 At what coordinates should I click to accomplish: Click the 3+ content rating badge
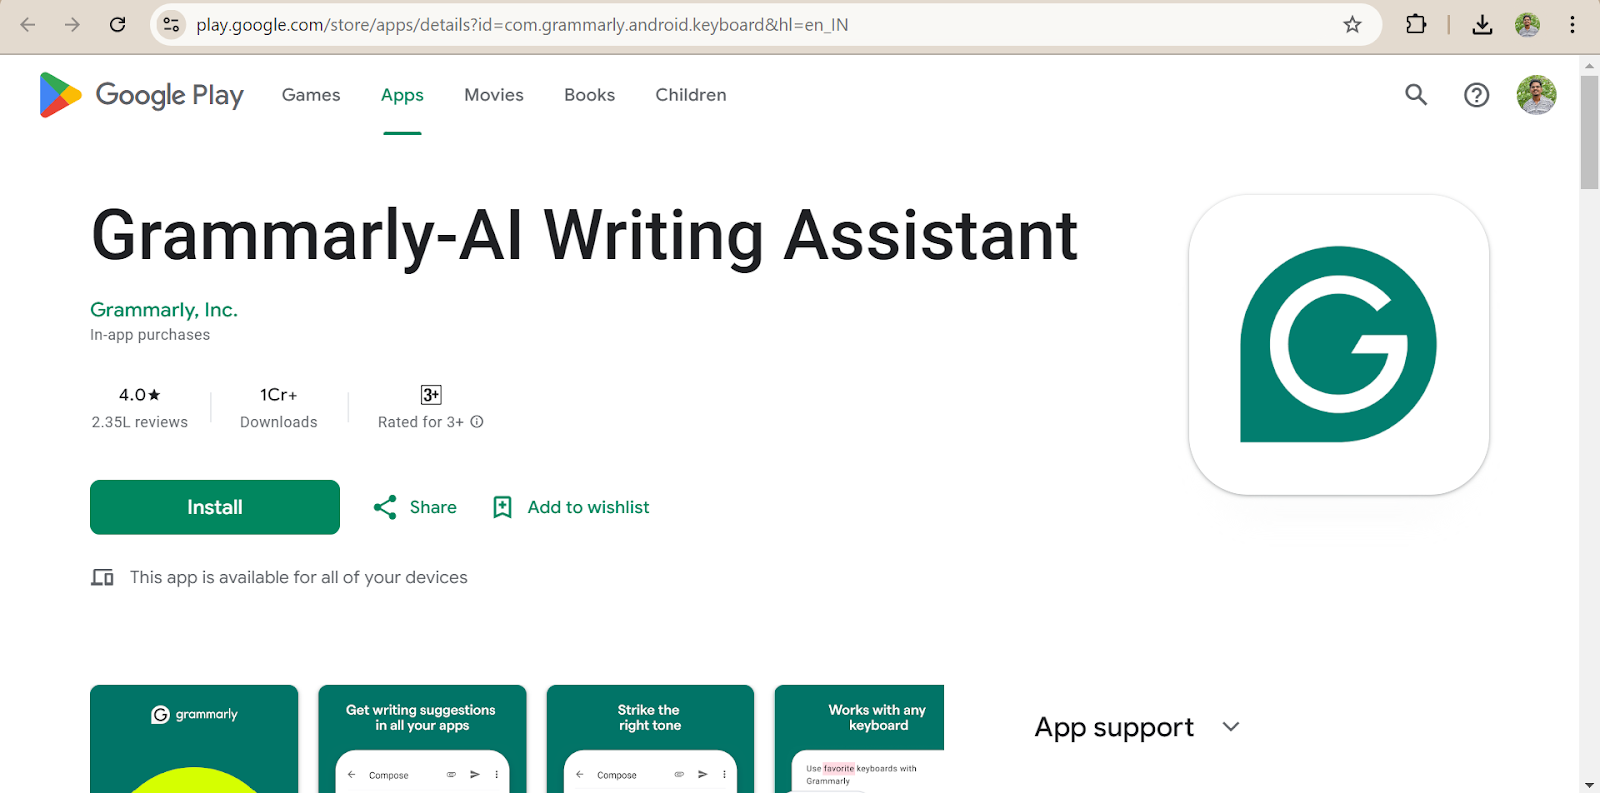tap(431, 395)
